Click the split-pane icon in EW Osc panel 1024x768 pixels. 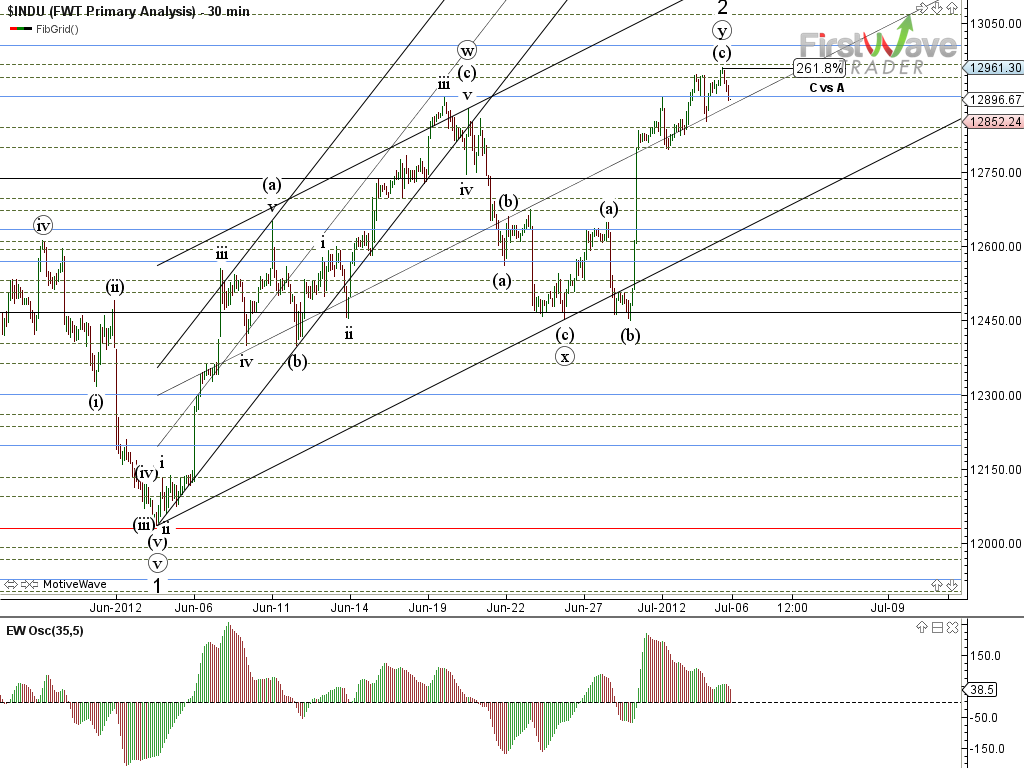tap(938, 628)
